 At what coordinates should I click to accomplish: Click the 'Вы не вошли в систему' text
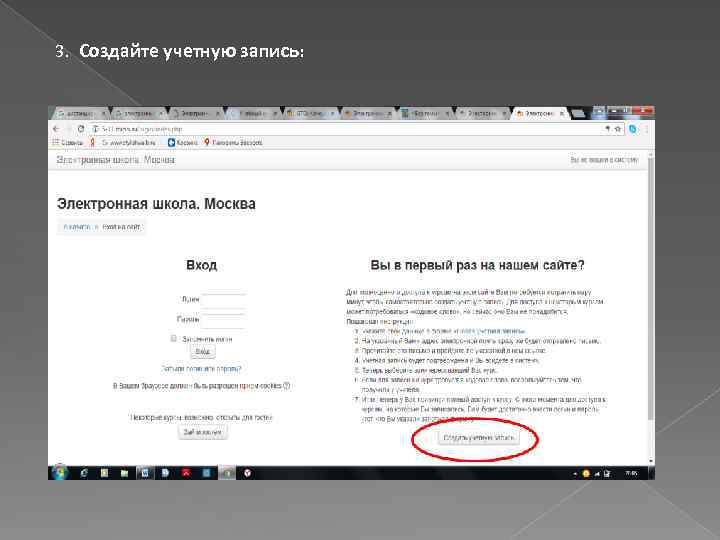point(604,160)
